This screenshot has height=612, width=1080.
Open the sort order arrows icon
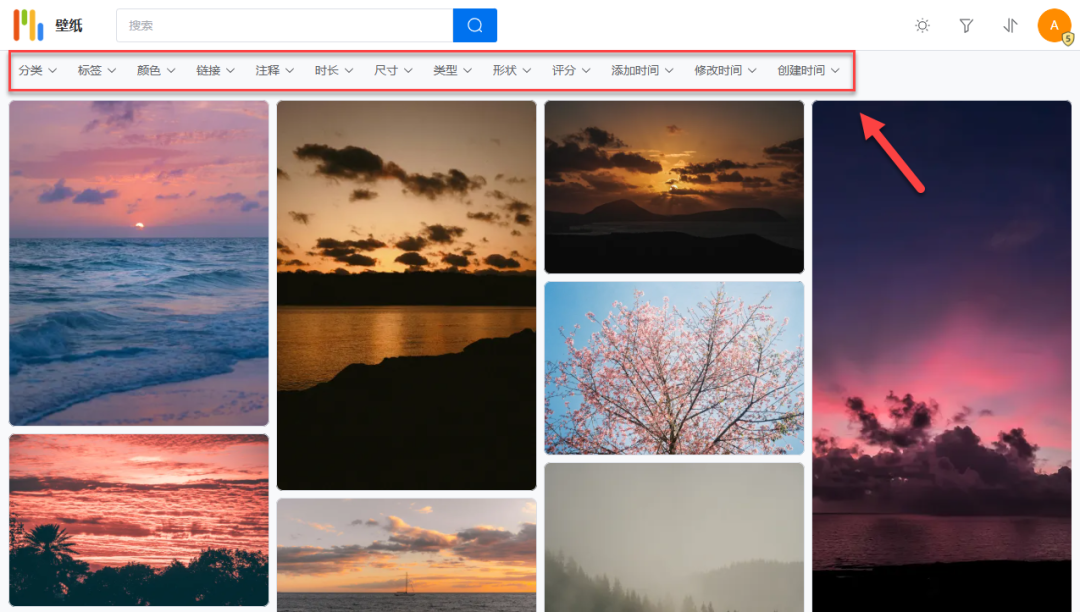pyautogui.click(x=1010, y=25)
